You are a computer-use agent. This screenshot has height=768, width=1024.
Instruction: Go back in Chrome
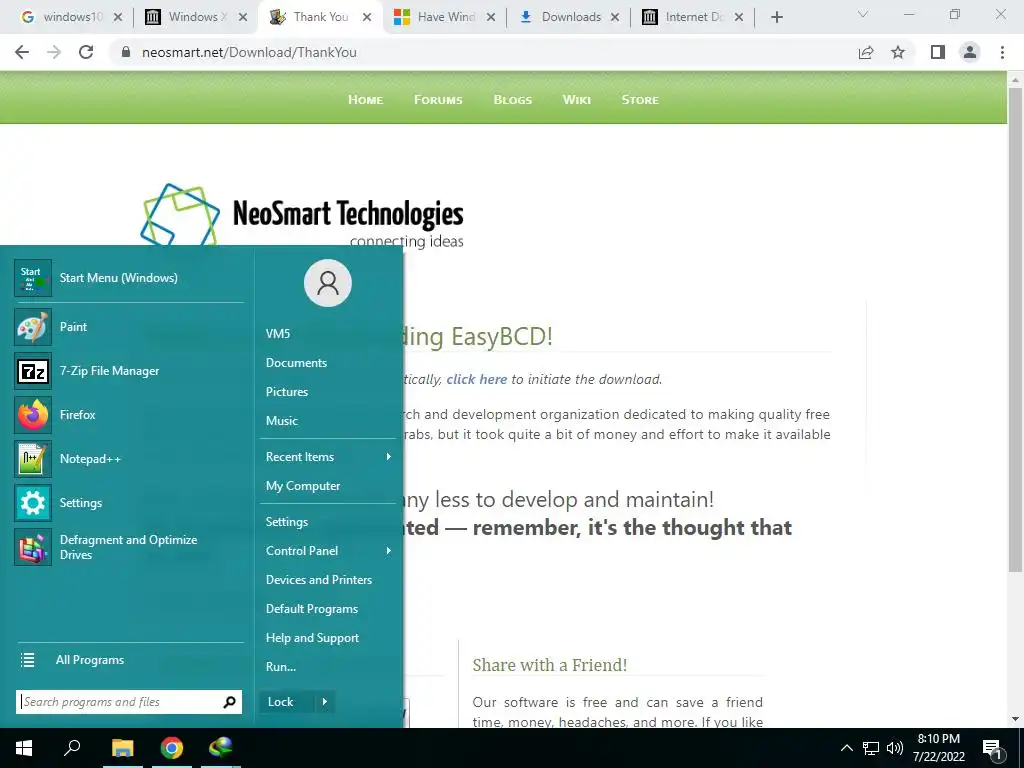coord(22,52)
